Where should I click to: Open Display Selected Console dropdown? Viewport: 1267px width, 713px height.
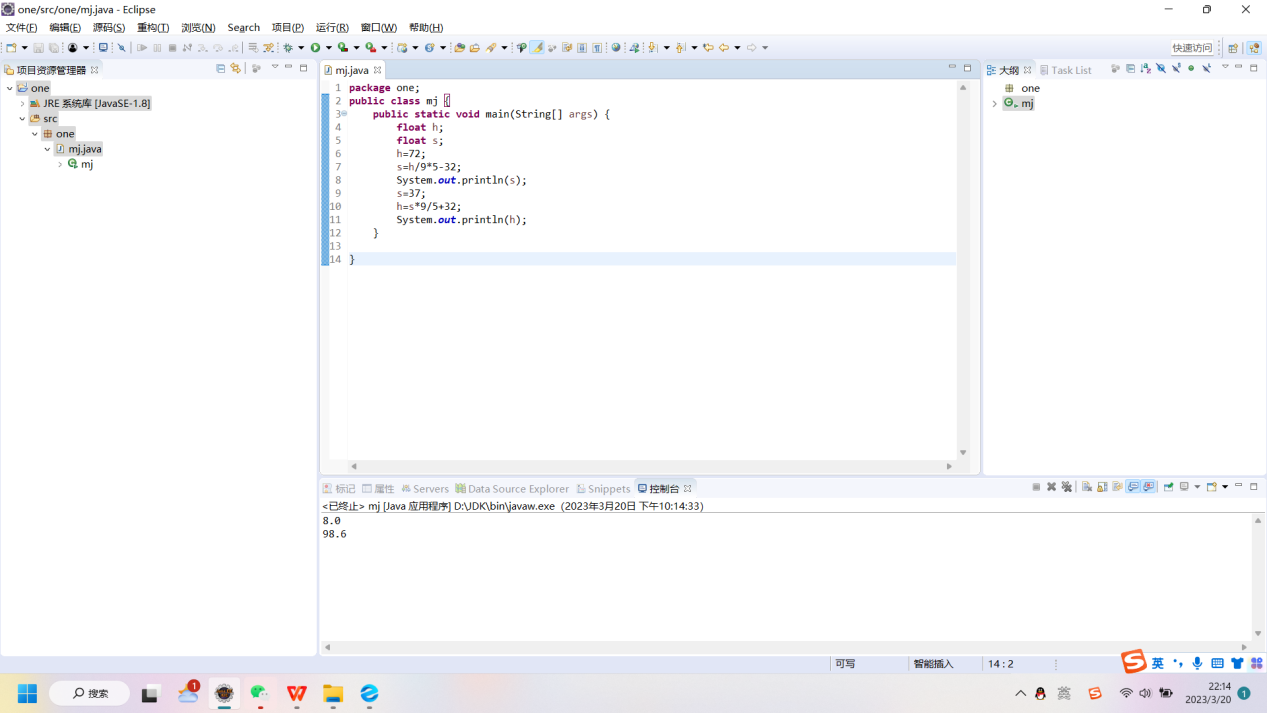coord(1197,487)
